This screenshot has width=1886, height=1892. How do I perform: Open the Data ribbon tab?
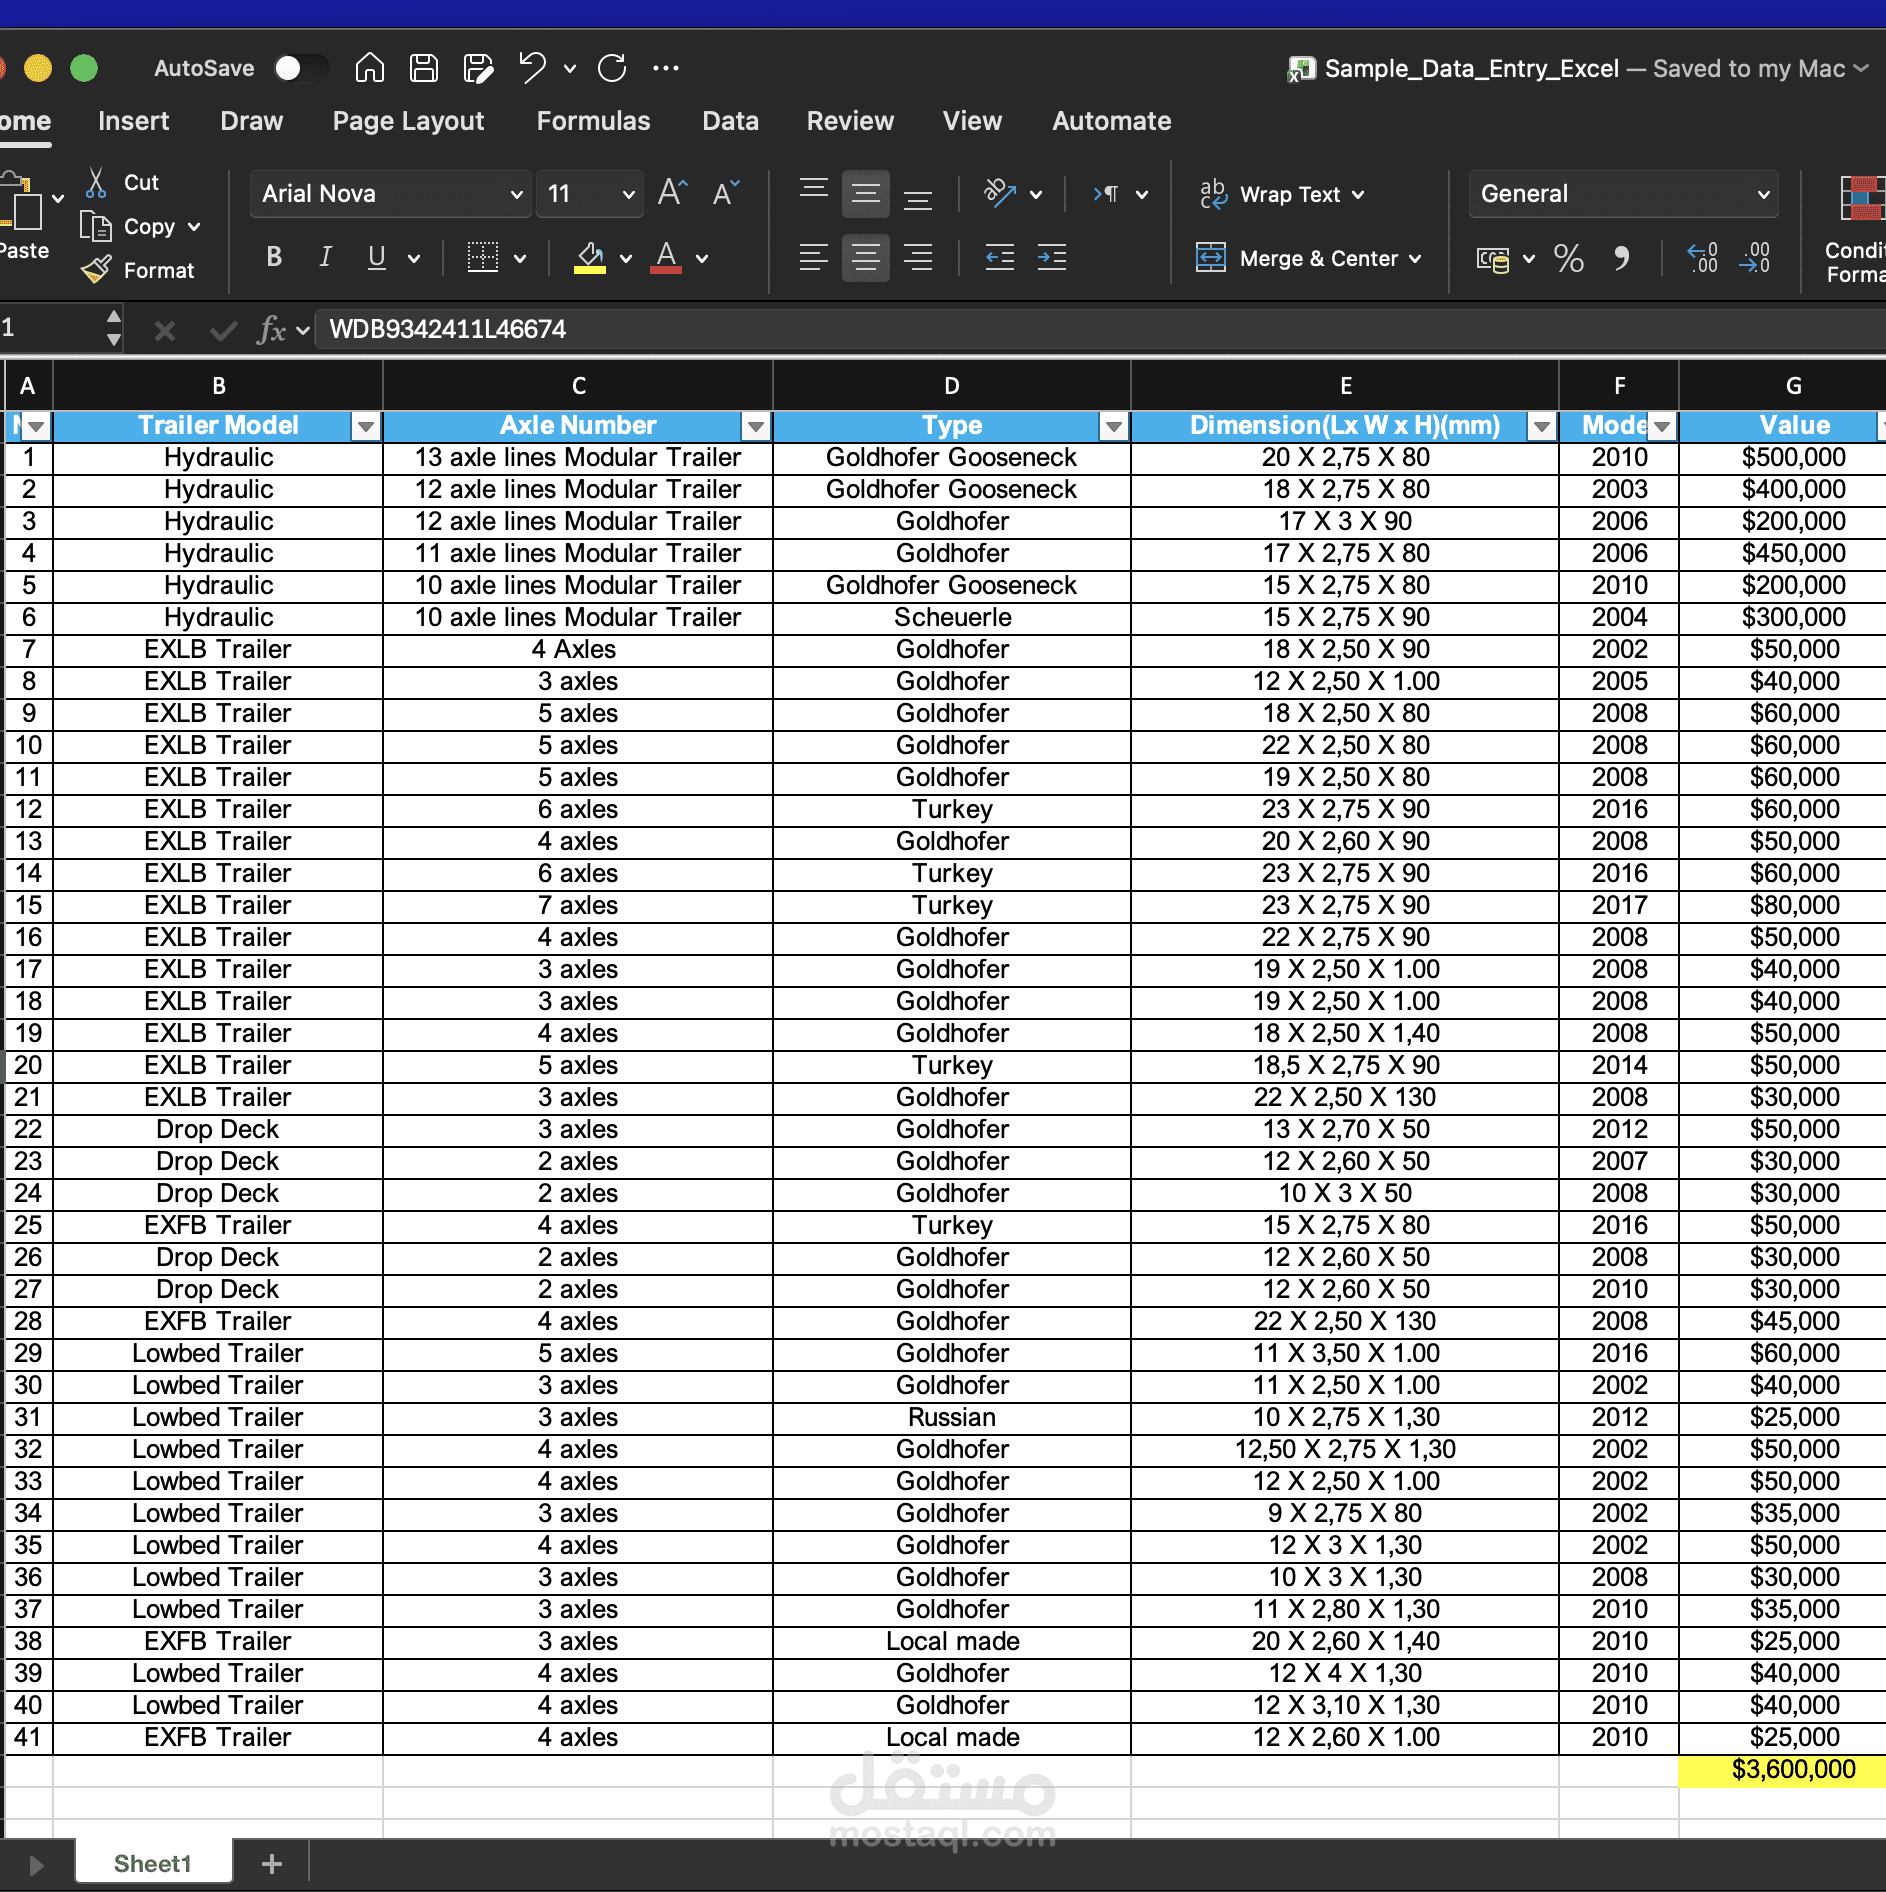point(730,121)
